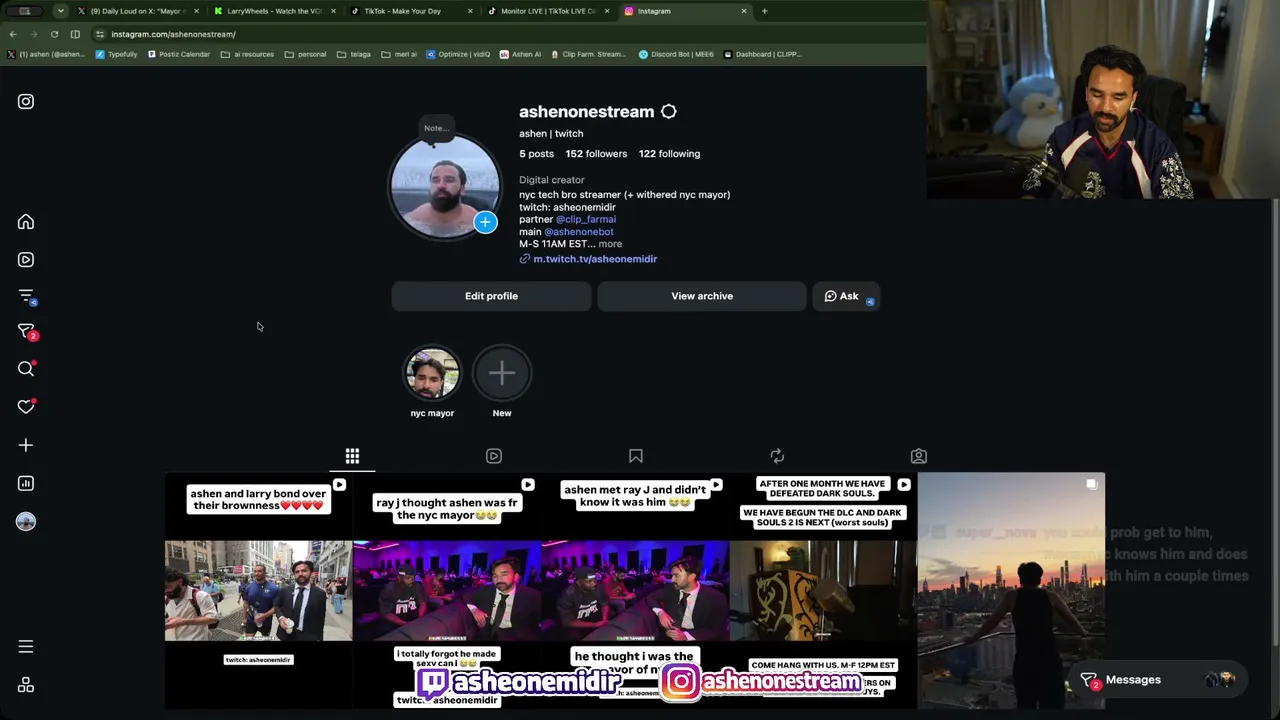Open the Dashboard | CLIPP bookmark
This screenshot has height=720, width=1280.
pyautogui.click(x=763, y=54)
